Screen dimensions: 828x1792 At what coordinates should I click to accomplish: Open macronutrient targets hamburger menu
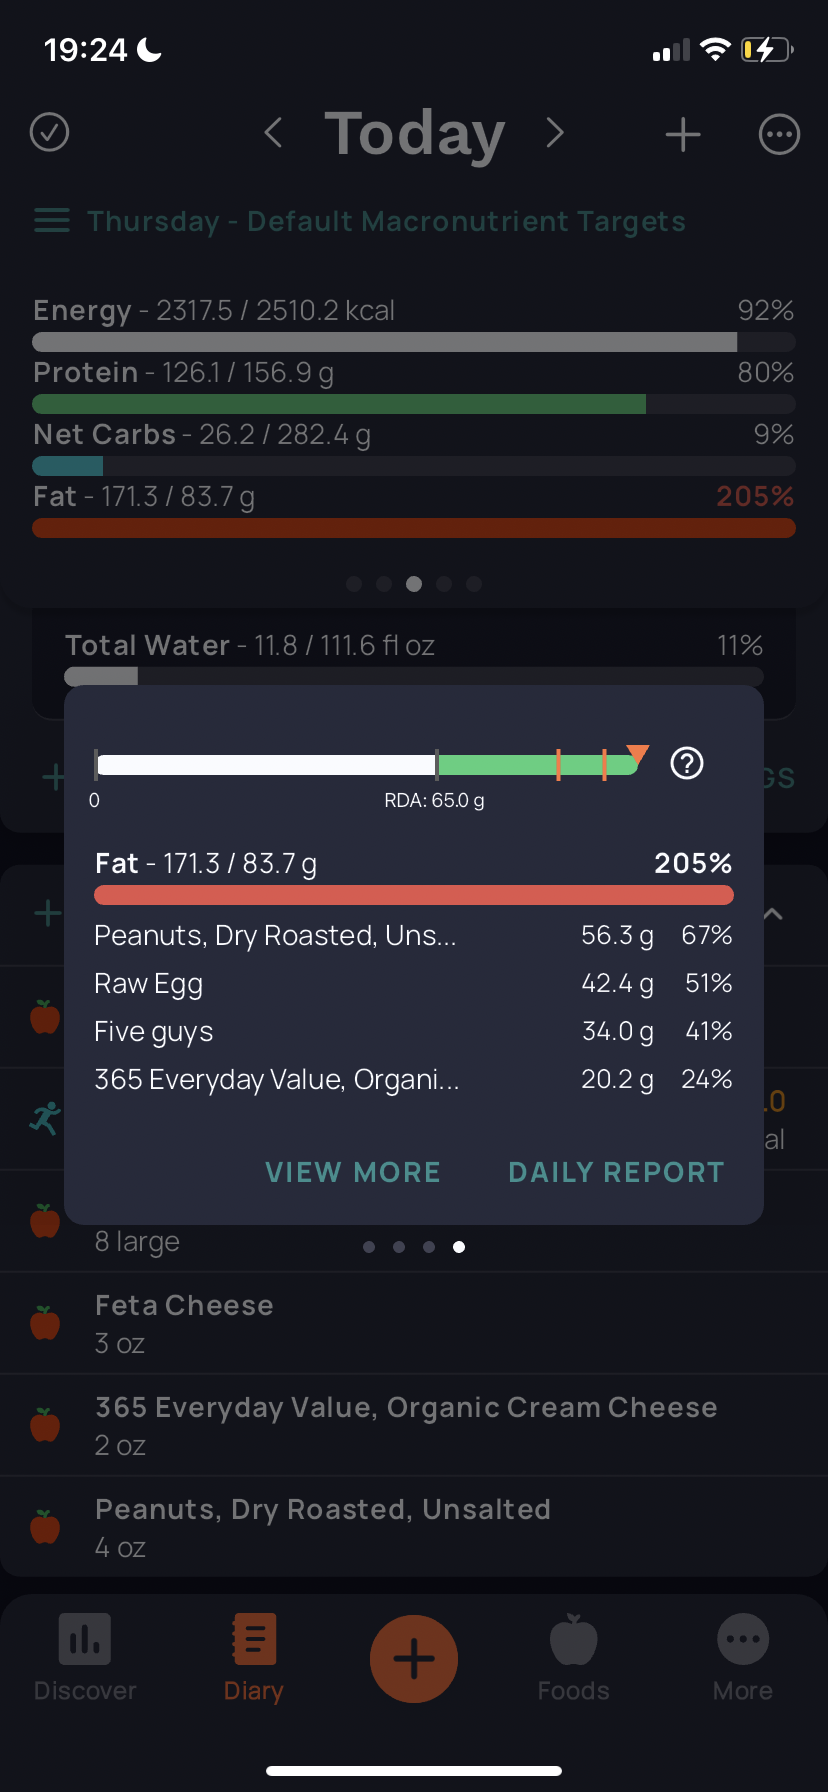tap(52, 221)
